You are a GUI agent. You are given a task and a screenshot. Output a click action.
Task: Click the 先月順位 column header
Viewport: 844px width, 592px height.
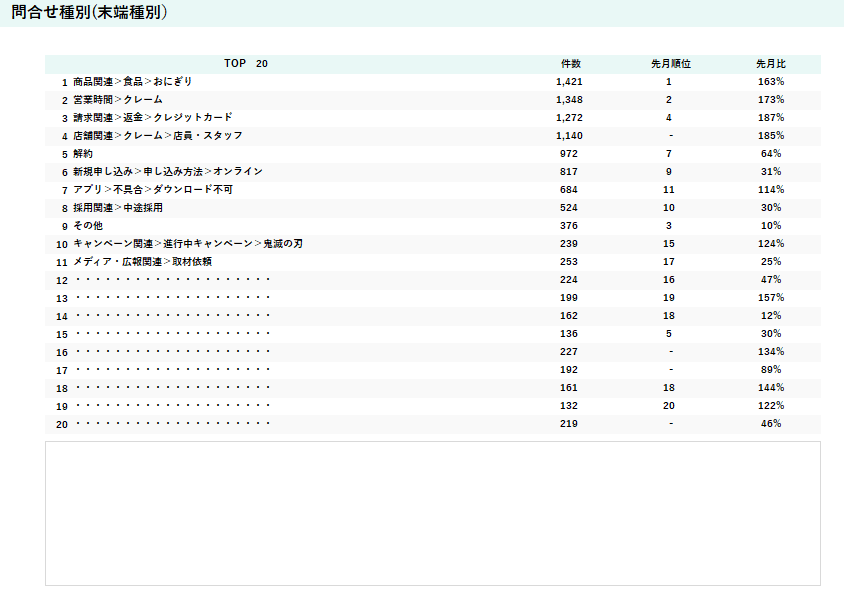coord(670,63)
